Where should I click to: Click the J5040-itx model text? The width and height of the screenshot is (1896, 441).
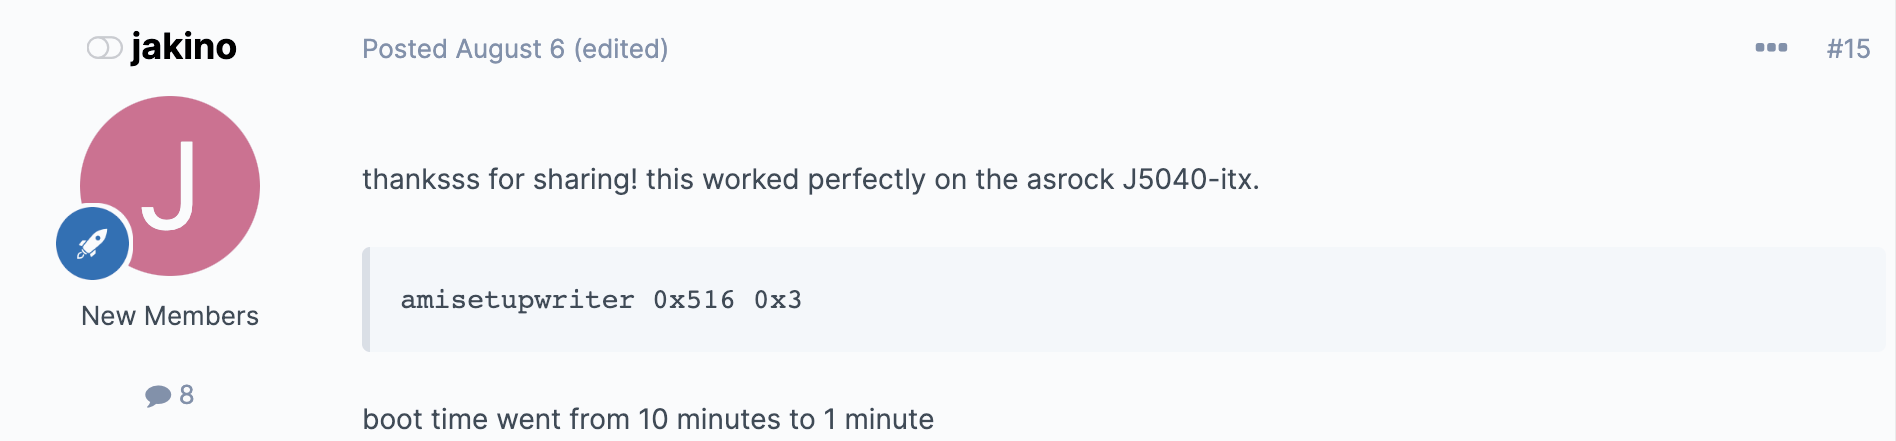click(1188, 180)
